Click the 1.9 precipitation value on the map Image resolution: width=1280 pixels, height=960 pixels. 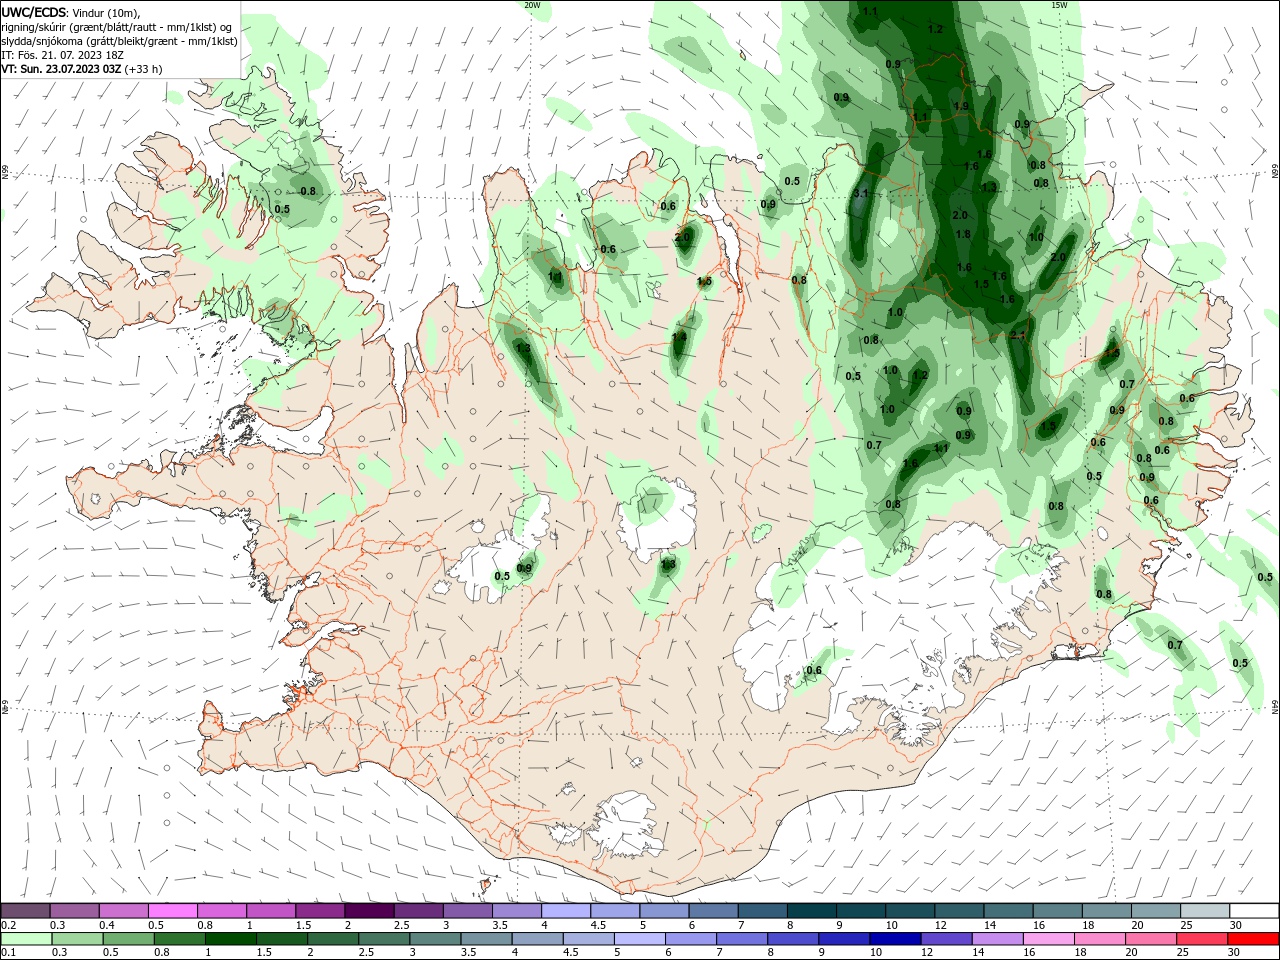pyautogui.click(x=961, y=106)
